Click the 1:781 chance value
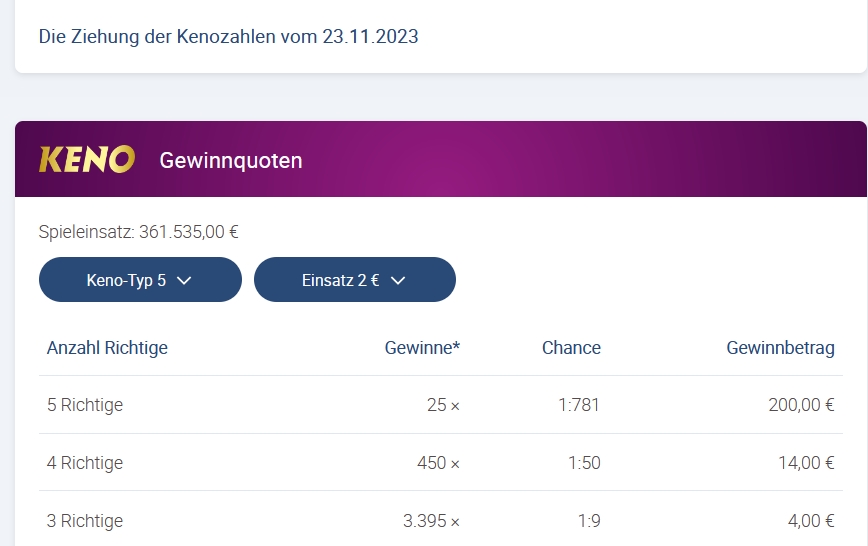 tap(579, 405)
